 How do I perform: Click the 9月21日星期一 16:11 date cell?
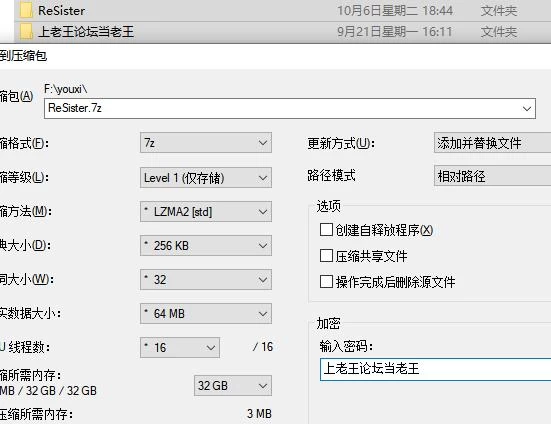click(x=395, y=32)
